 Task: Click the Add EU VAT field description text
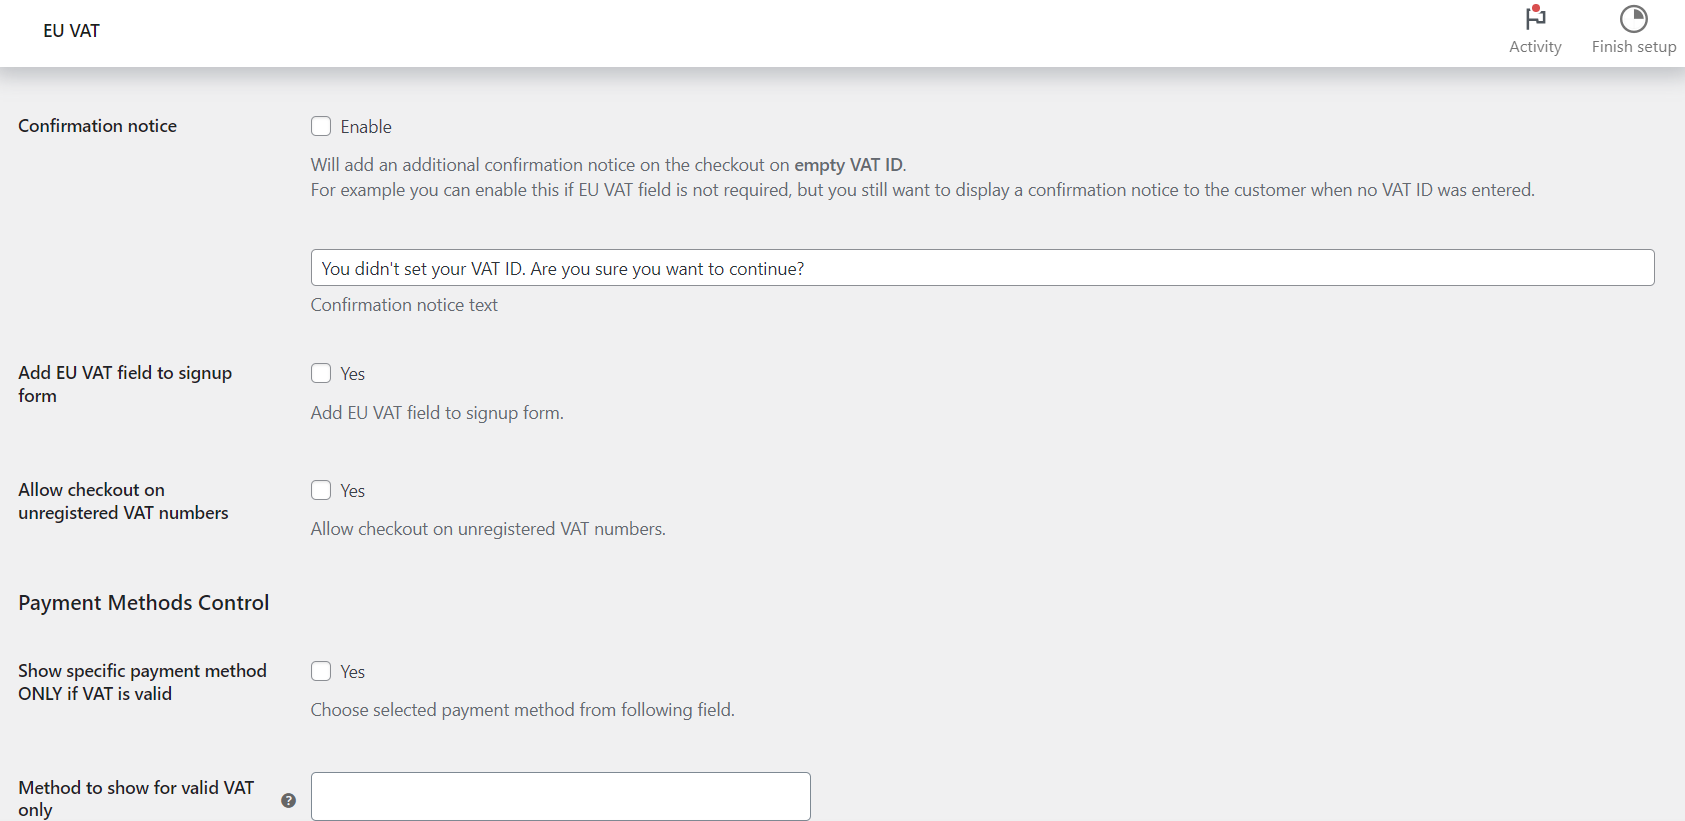(437, 412)
